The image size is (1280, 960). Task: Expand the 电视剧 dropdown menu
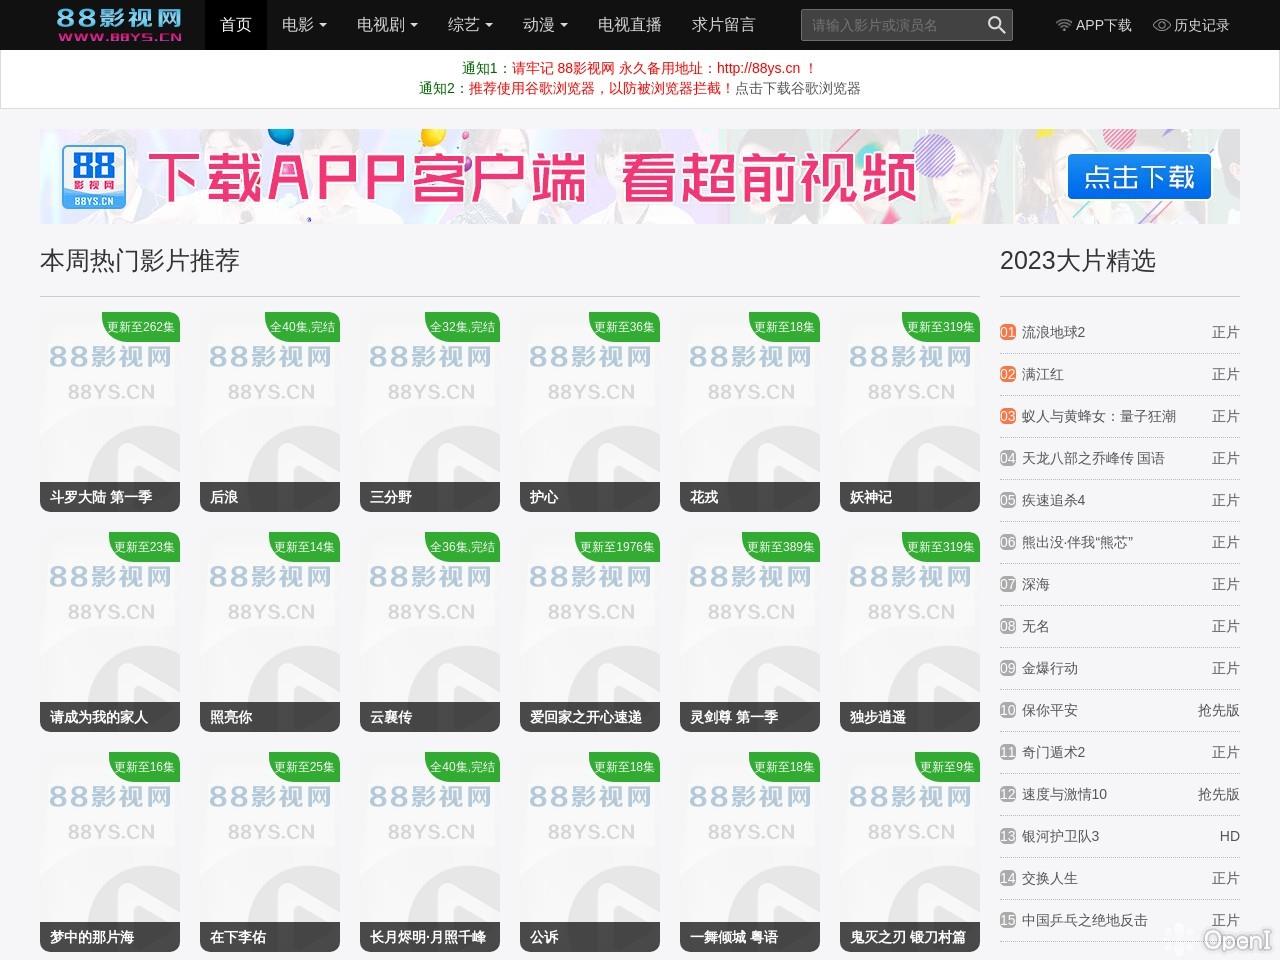coord(386,25)
